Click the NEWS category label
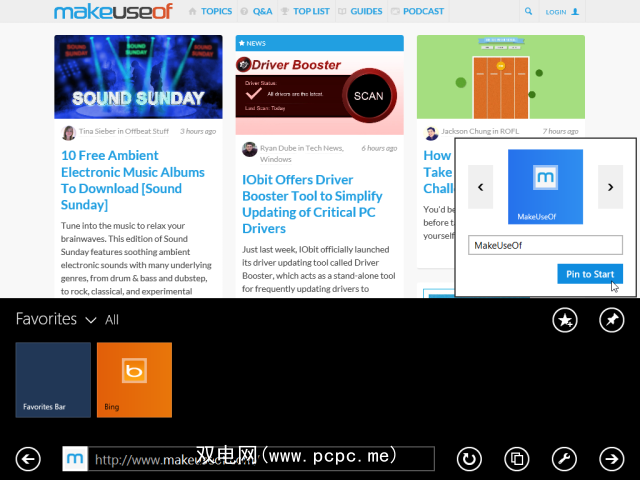The image size is (640, 480). (252, 43)
